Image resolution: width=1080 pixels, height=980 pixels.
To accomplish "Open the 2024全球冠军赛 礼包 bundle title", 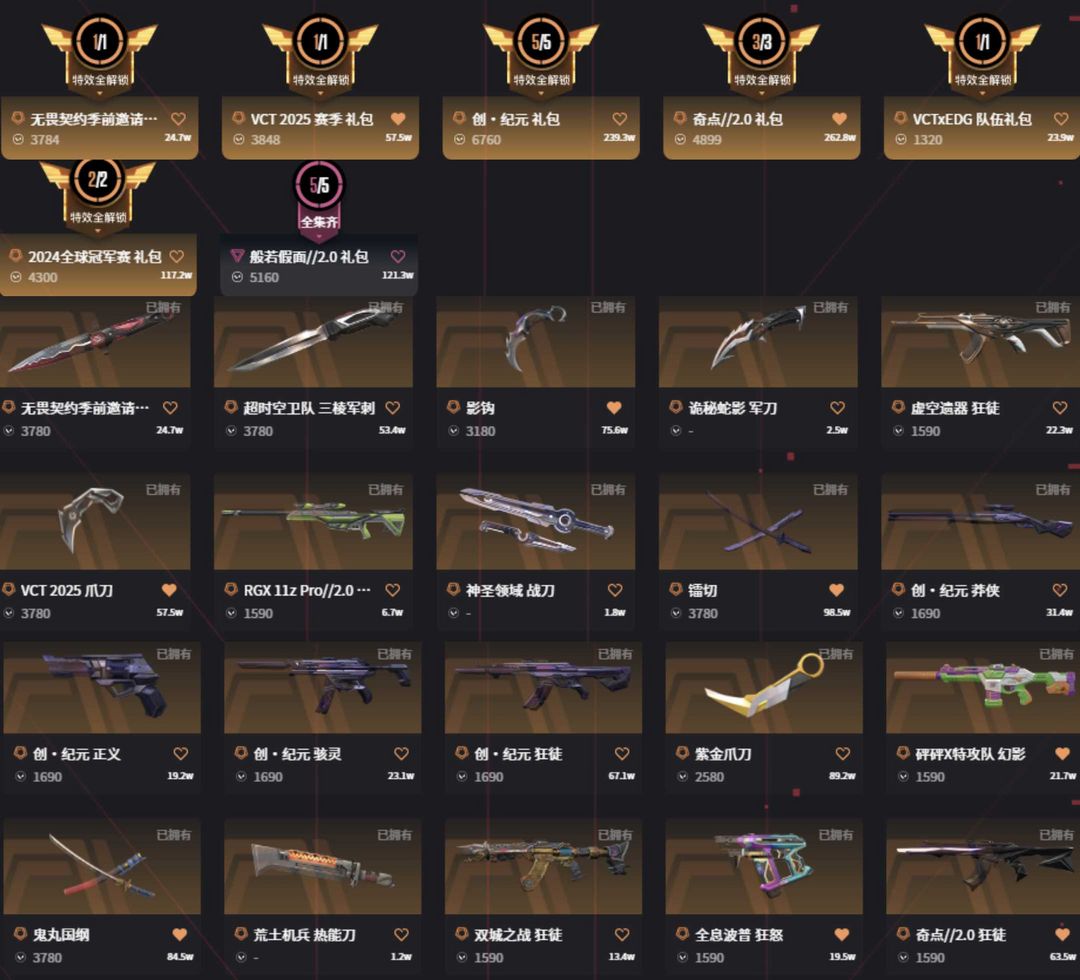I will pyautogui.click(x=95, y=257).
